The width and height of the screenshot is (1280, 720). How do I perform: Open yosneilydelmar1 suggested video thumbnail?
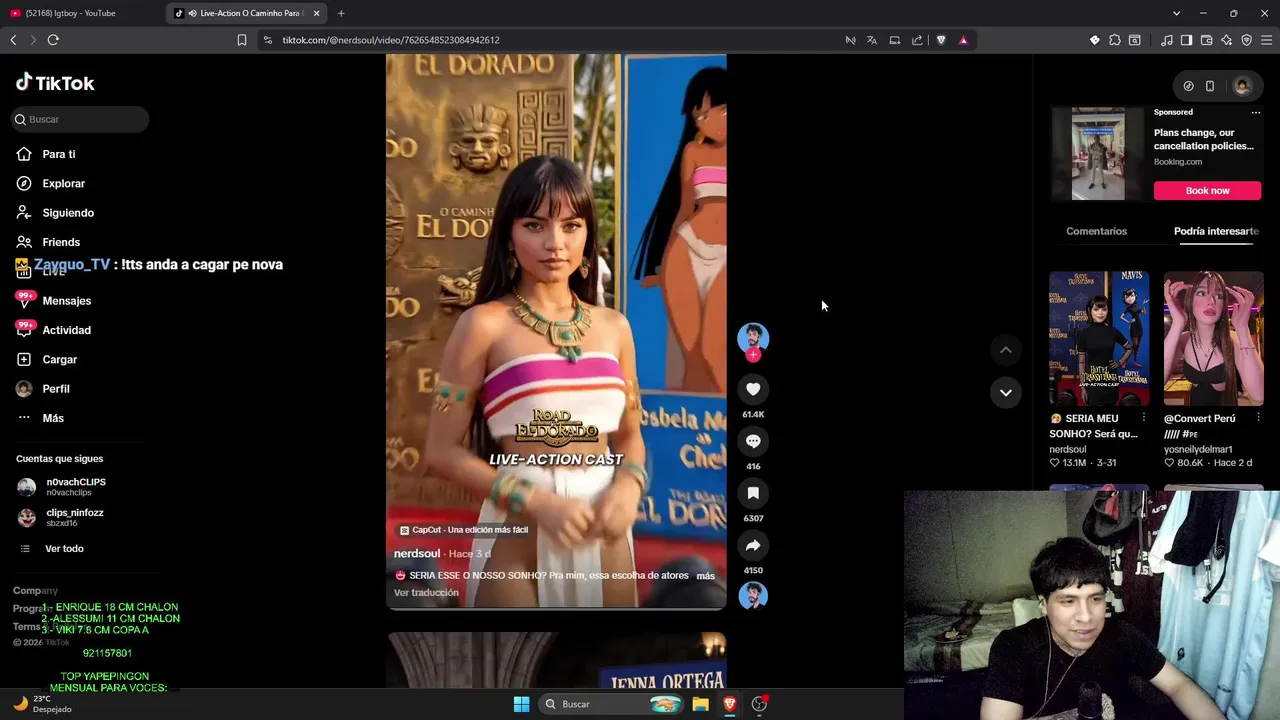tap(1213, 338)
